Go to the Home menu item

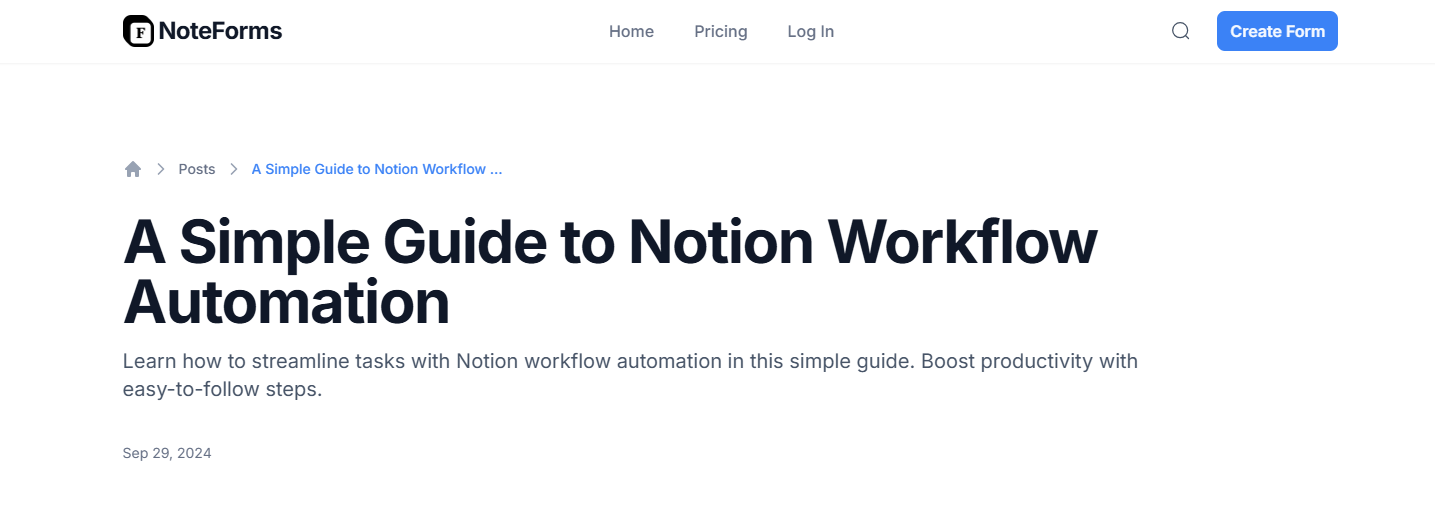click(x=631, y=31)
